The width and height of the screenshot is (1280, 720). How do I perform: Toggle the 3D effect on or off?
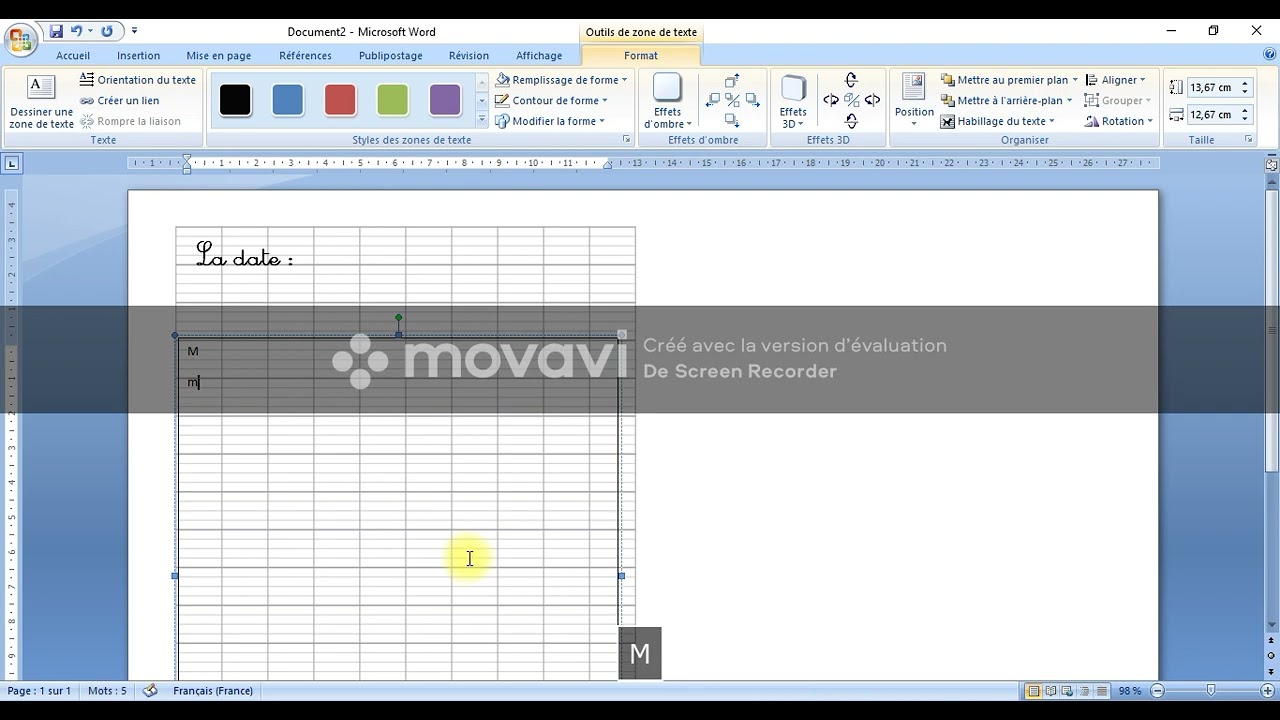852,100
